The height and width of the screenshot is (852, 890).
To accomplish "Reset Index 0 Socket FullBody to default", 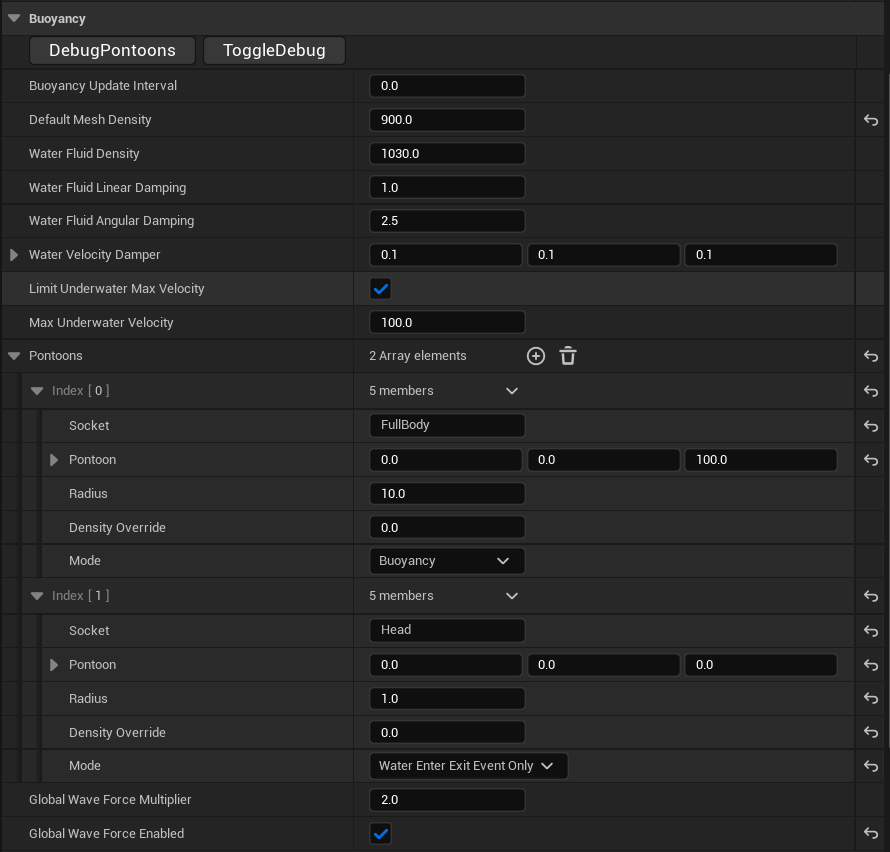I will coord(870,426).
